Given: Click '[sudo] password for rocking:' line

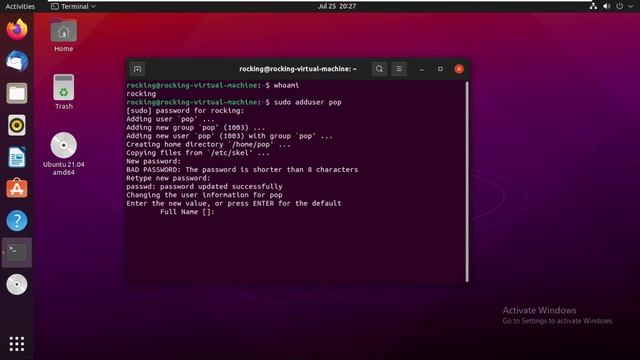Looking at the screenshot, I should click(185, 111).
